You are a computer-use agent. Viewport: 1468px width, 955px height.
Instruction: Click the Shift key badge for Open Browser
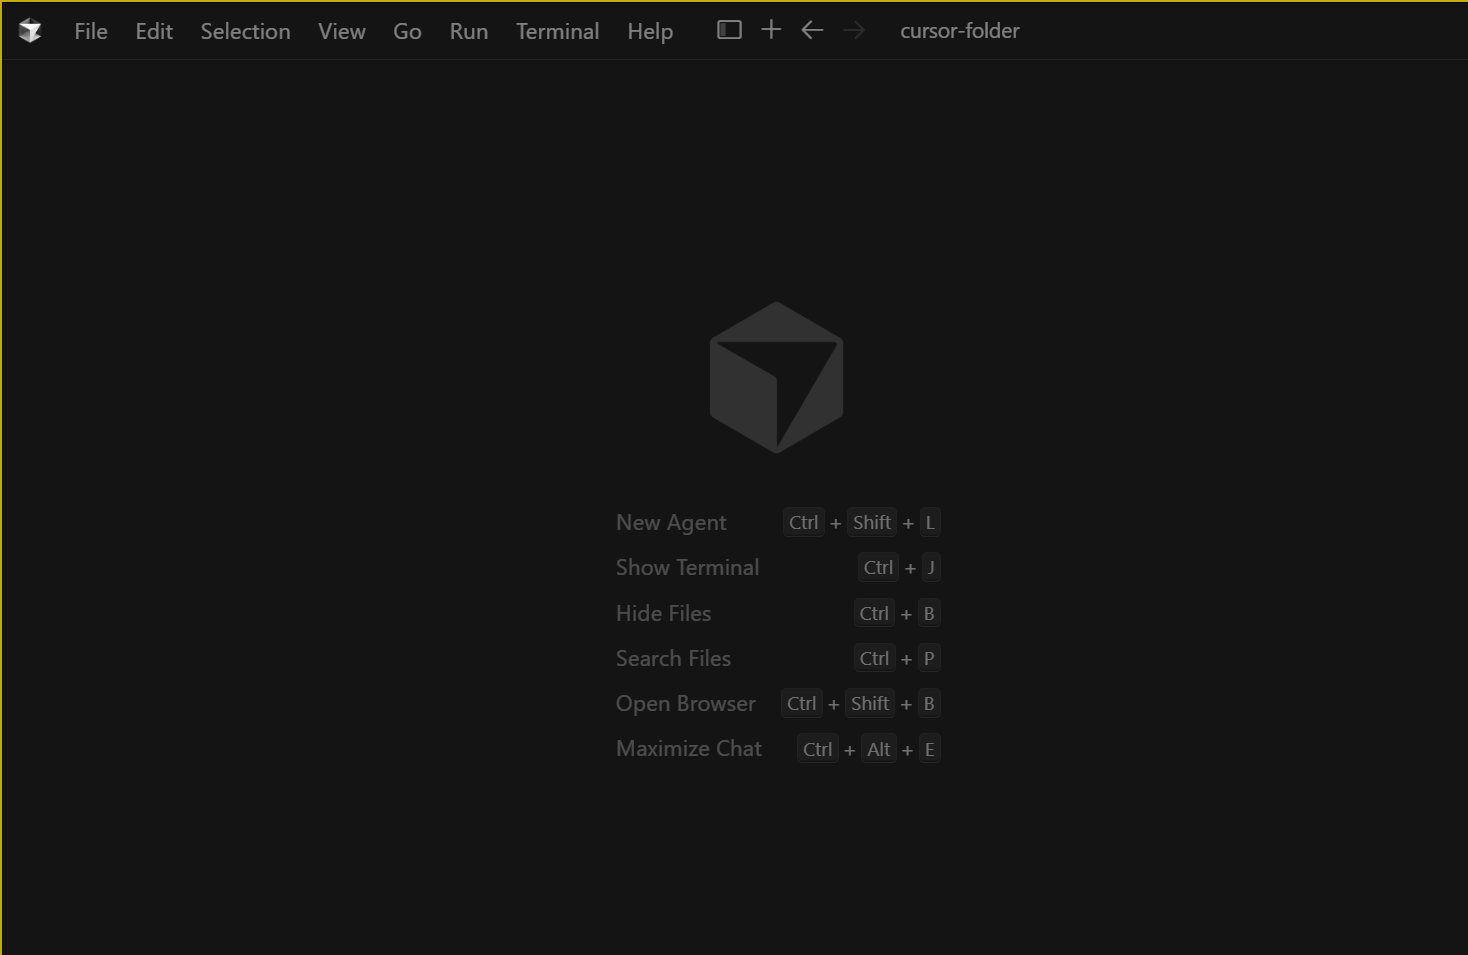click(870, 703)
